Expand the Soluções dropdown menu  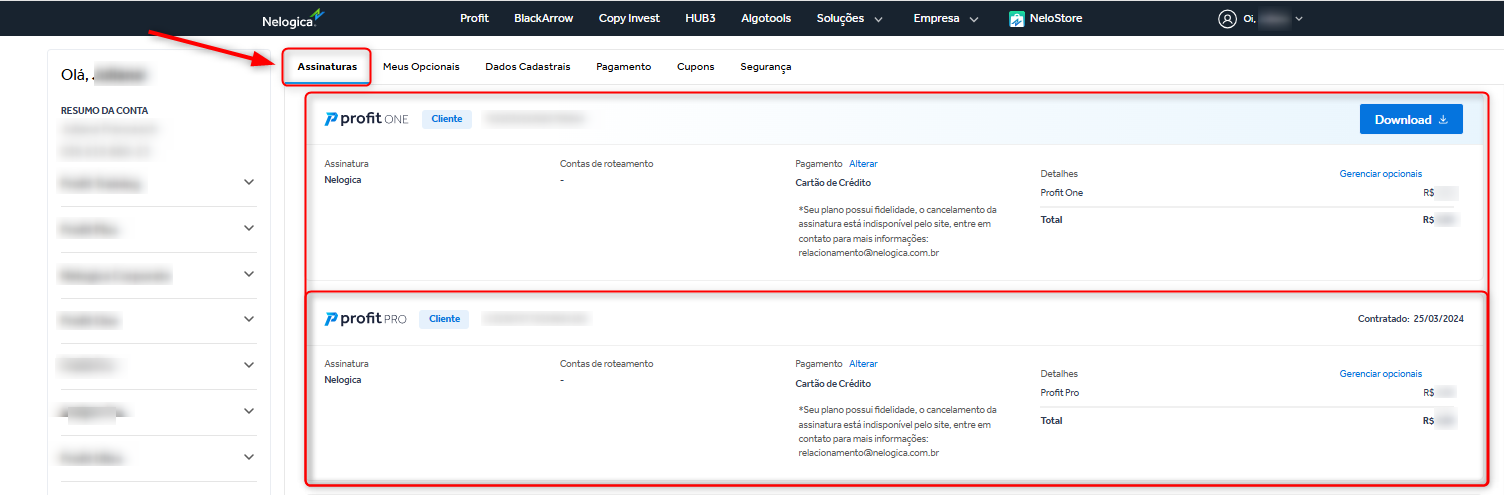coord(850,18)
